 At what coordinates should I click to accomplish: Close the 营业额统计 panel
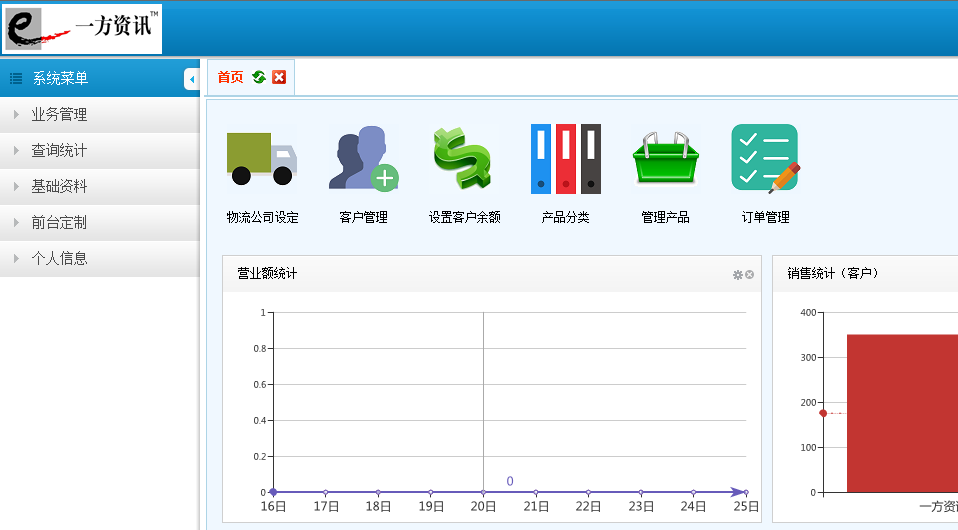750,275
